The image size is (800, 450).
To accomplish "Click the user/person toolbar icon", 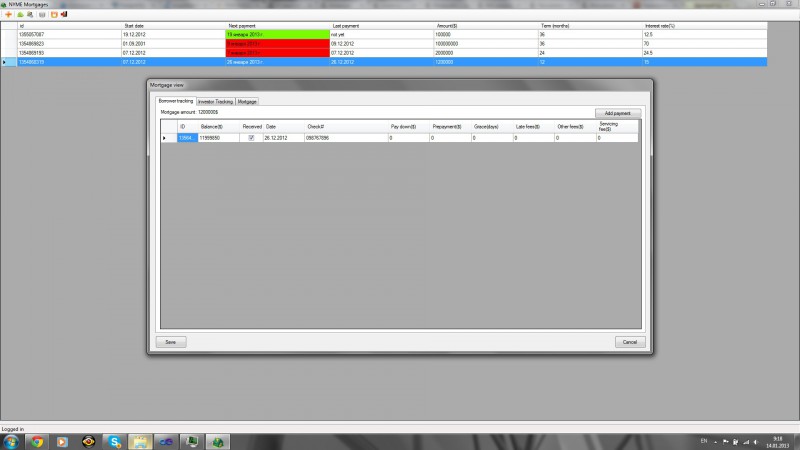I will (x=30, y=14).
